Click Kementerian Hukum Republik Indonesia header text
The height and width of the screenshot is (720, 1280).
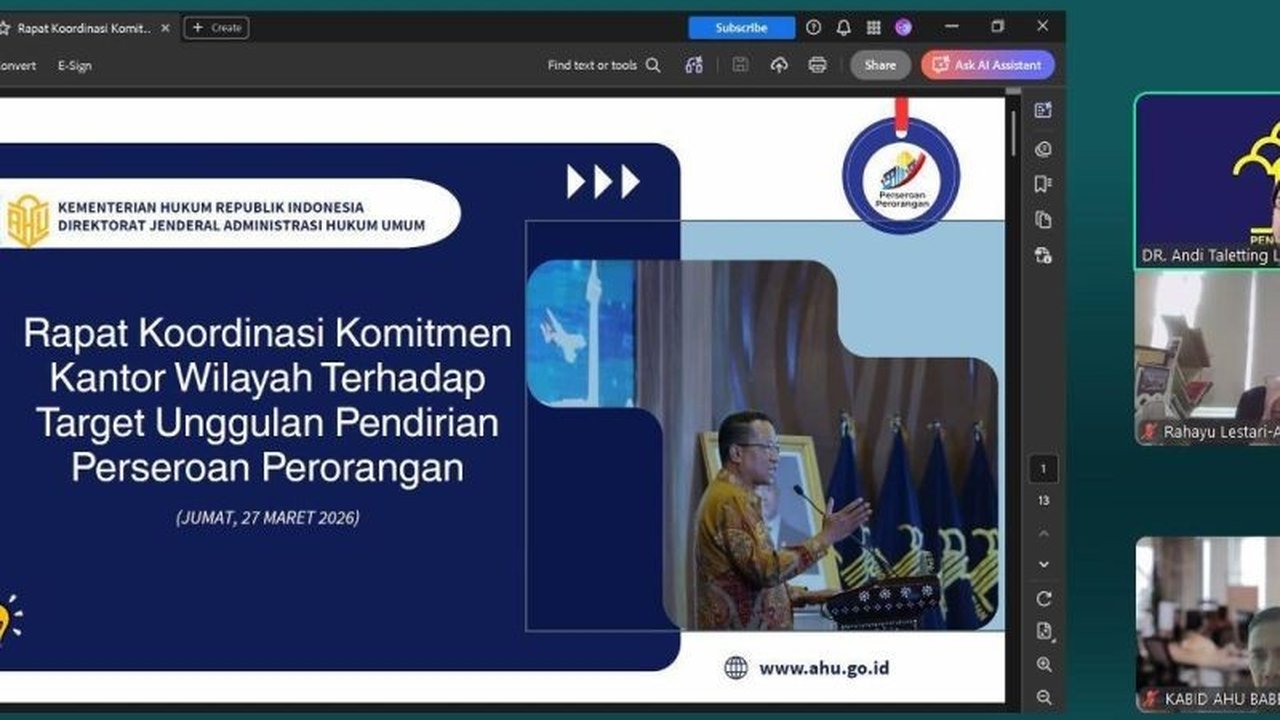(x=211, y=207)
